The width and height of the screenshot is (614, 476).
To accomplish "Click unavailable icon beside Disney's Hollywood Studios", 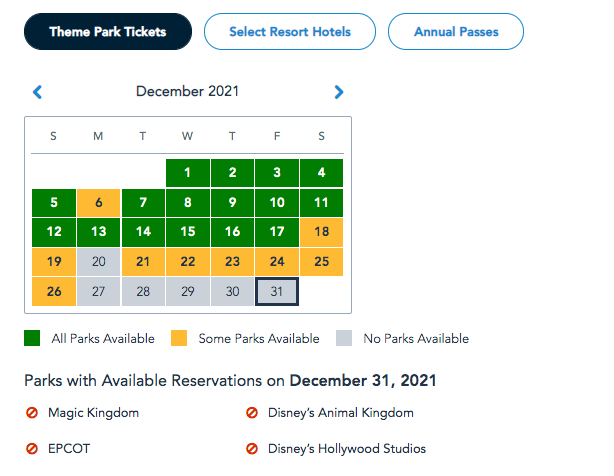I will pyautogui.click(x=252, y=448).
